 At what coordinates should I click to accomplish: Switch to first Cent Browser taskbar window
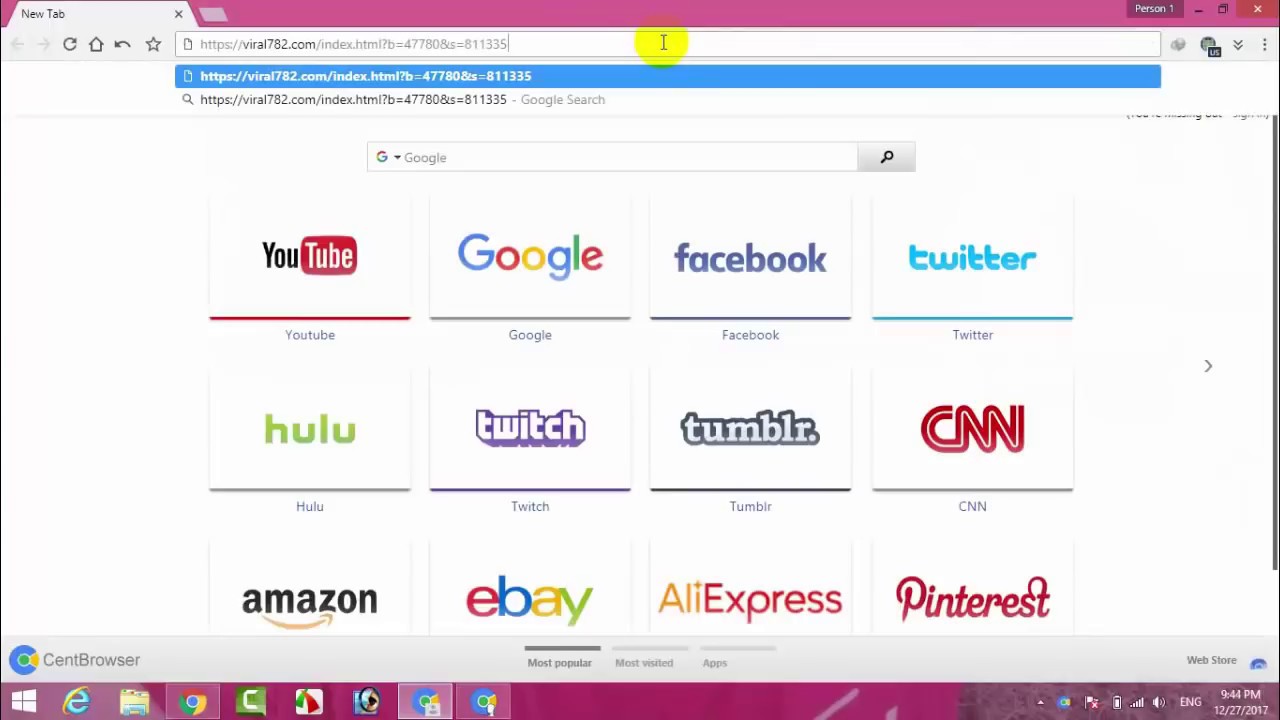tap(426, 702)
